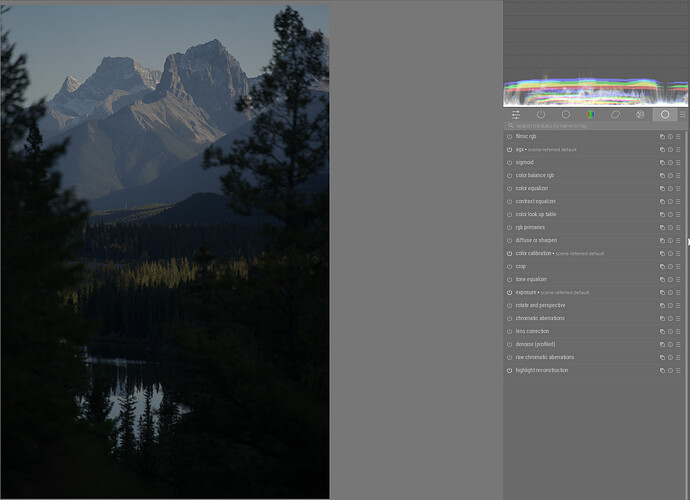Open multi-instance menu for lens correction
The image size is (690, 500).
662,331
